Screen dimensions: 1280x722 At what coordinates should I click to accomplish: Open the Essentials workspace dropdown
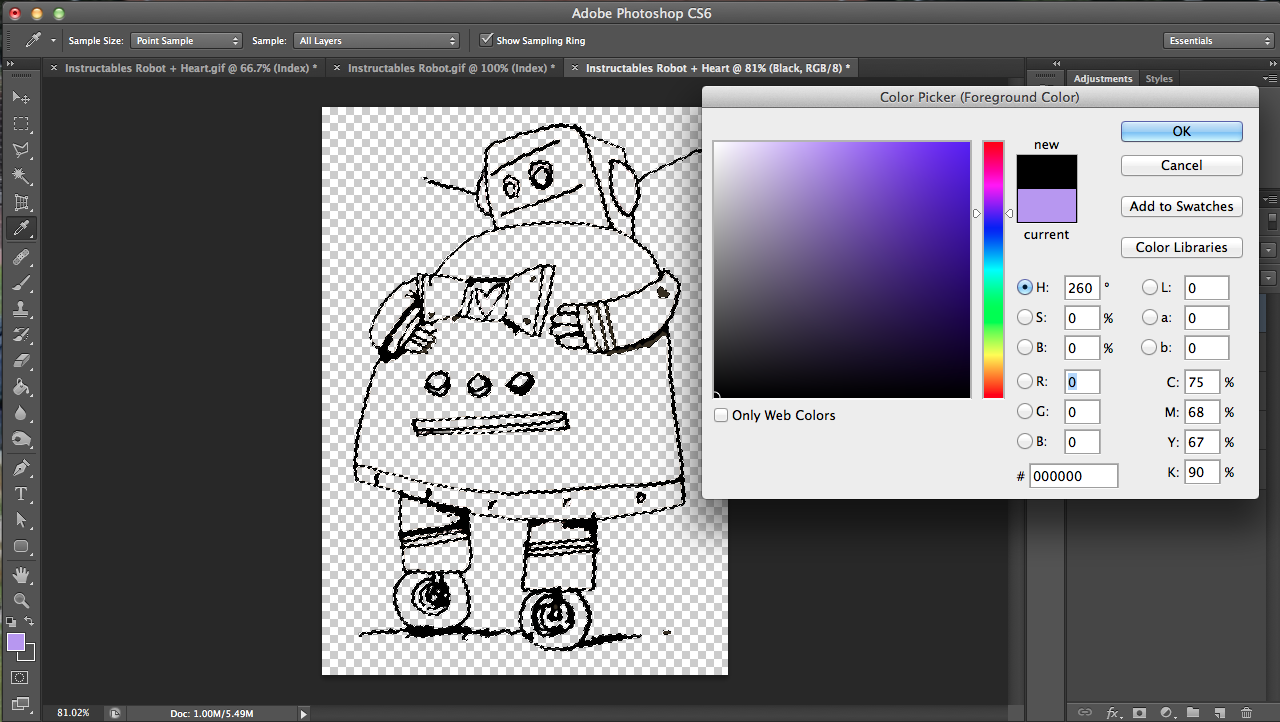[x=1219, y=41]
